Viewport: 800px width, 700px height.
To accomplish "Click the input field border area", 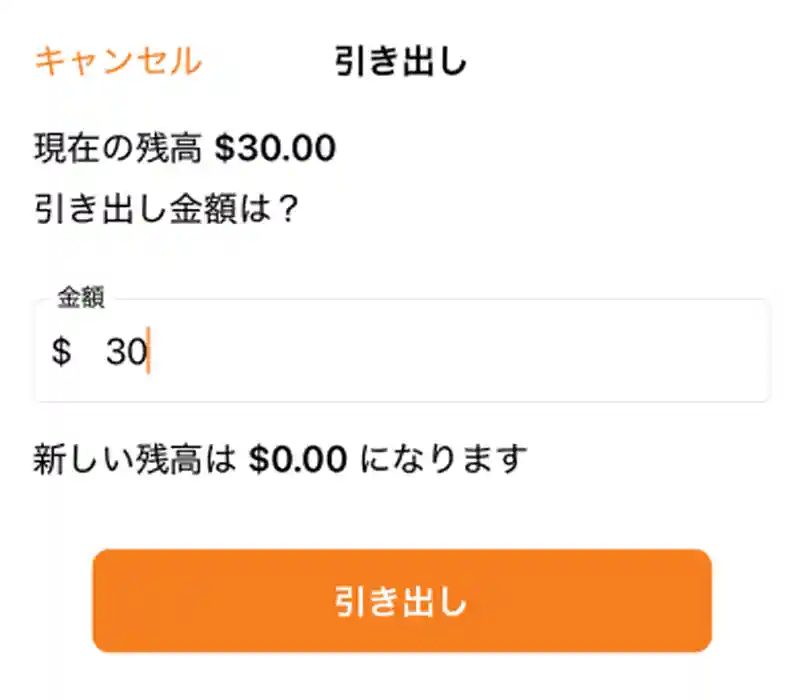I will (400, 393).
